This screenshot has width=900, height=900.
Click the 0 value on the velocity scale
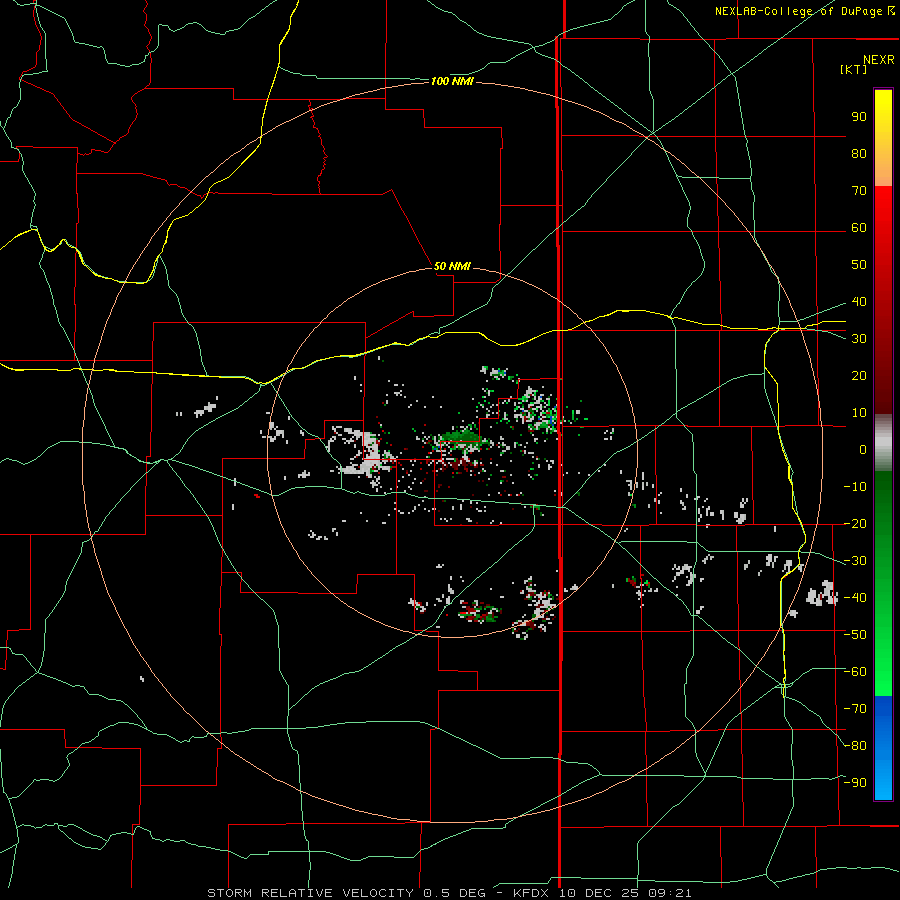pyautogui.click(x=863, y=449)
